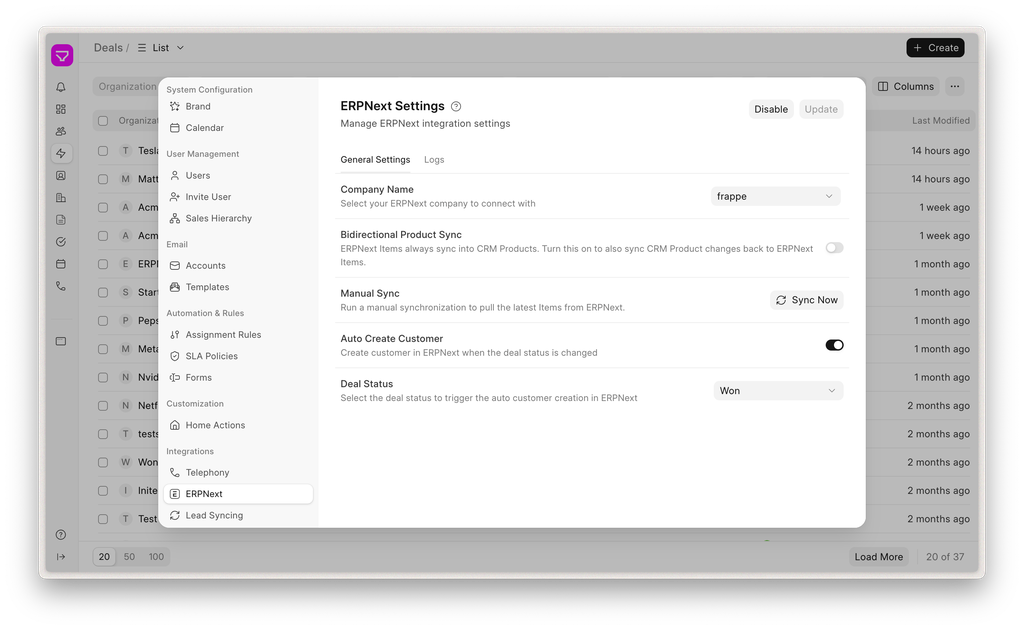Open the notifications bell in sidebar
This screenshot has width=1024, height=630.
point(61,87)
